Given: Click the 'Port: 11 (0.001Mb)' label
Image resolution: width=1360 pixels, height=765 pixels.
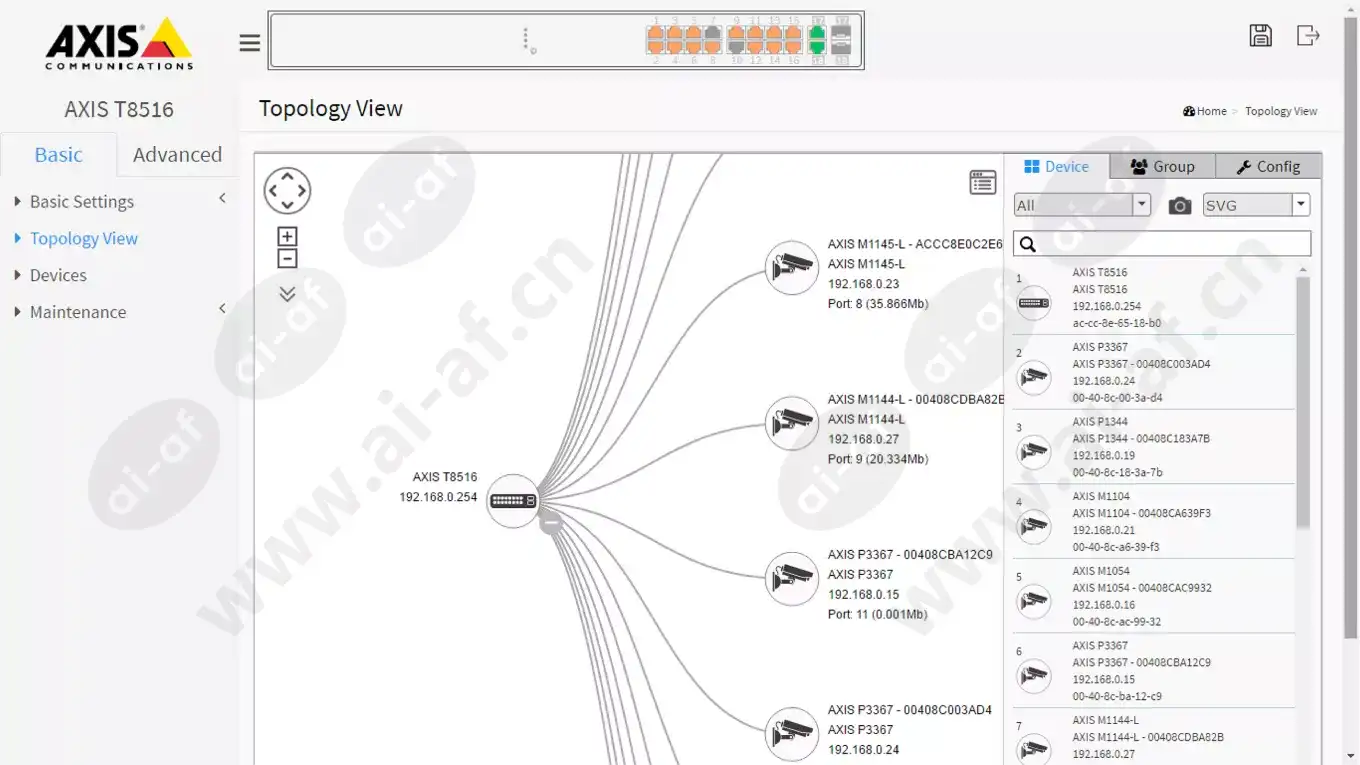Looking at the screenshot, I should [x=877, y=614].
